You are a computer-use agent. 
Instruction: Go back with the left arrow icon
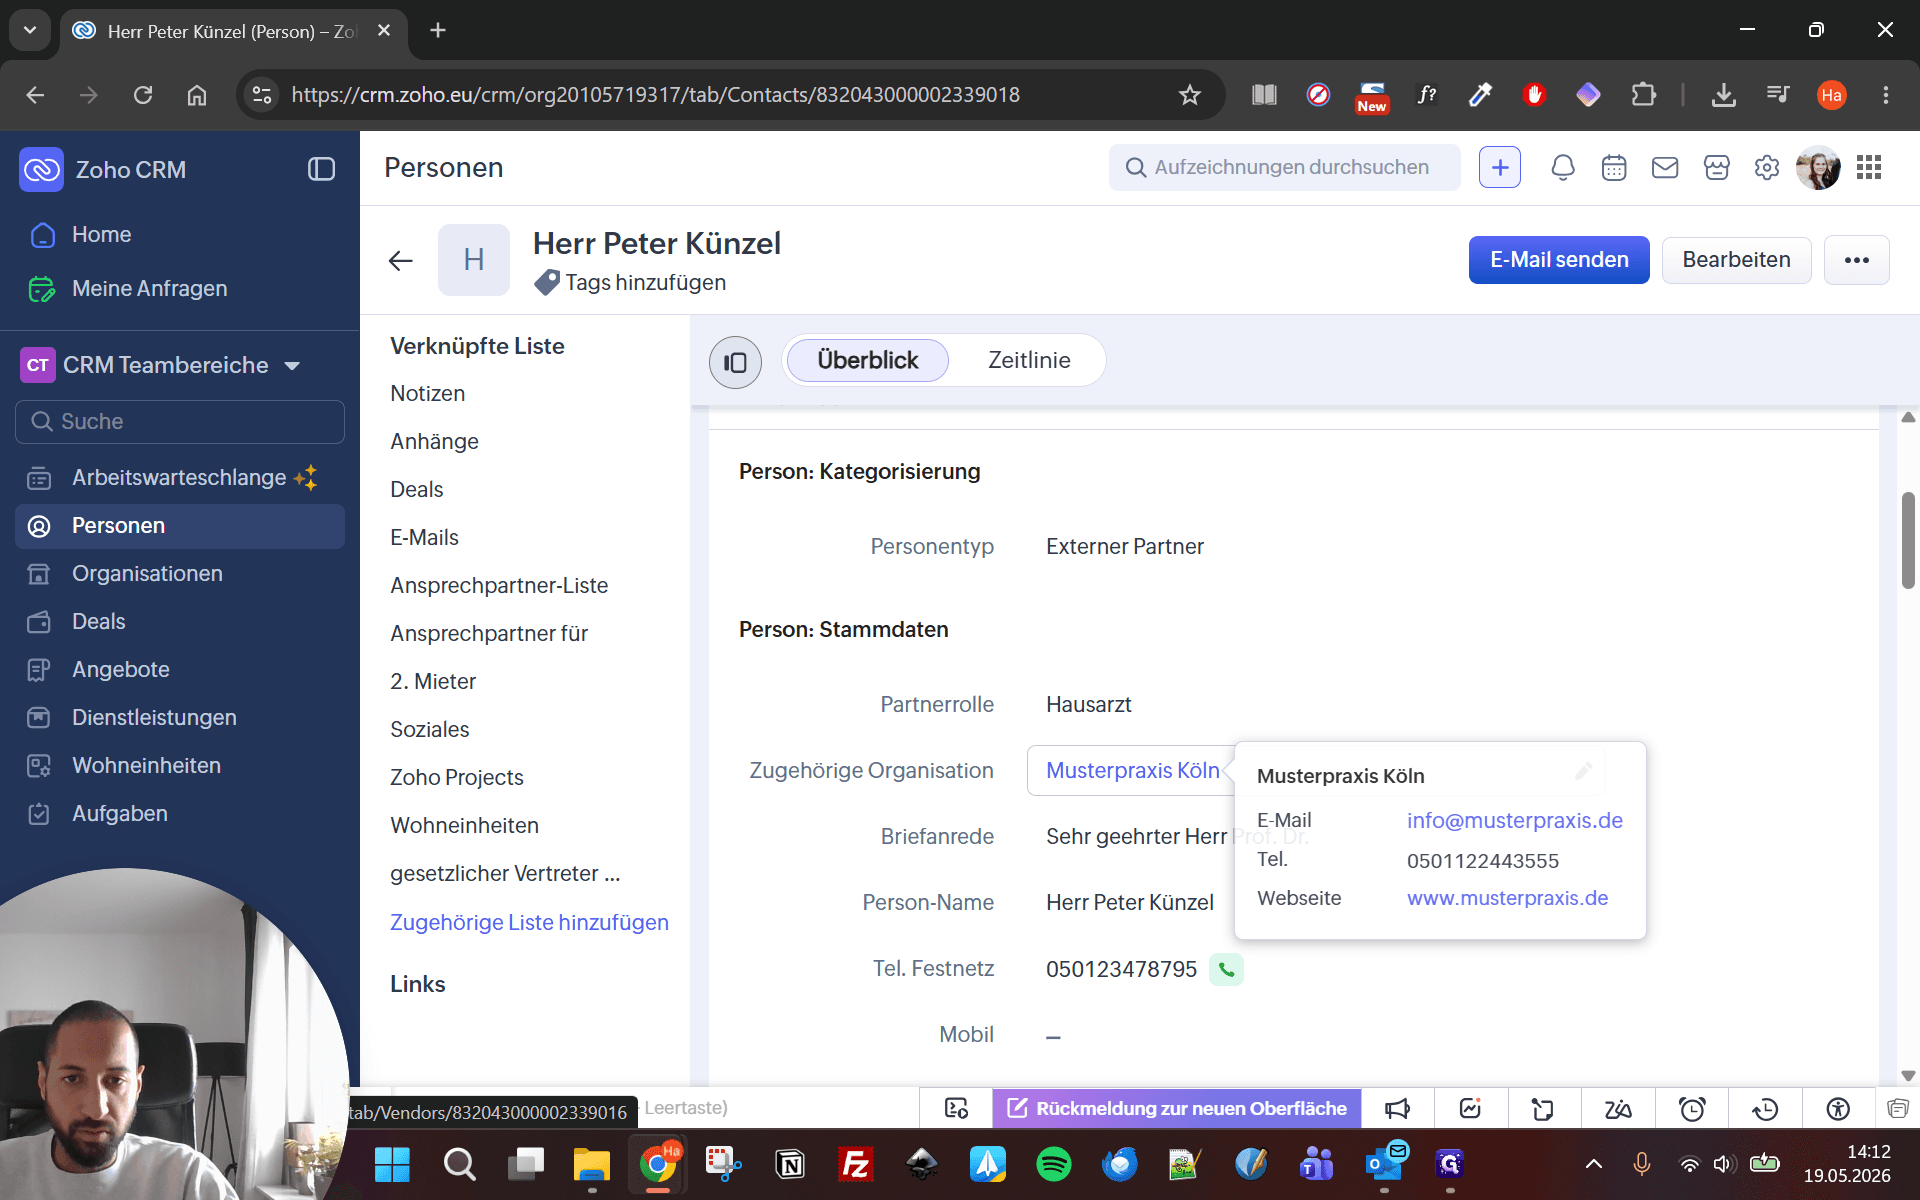(x=401, y=261)
